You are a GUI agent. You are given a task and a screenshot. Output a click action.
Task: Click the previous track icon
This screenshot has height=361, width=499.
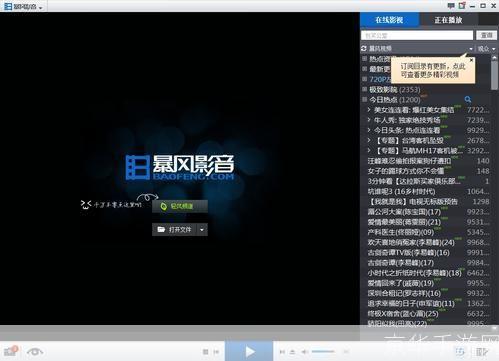tap(216, 352)
